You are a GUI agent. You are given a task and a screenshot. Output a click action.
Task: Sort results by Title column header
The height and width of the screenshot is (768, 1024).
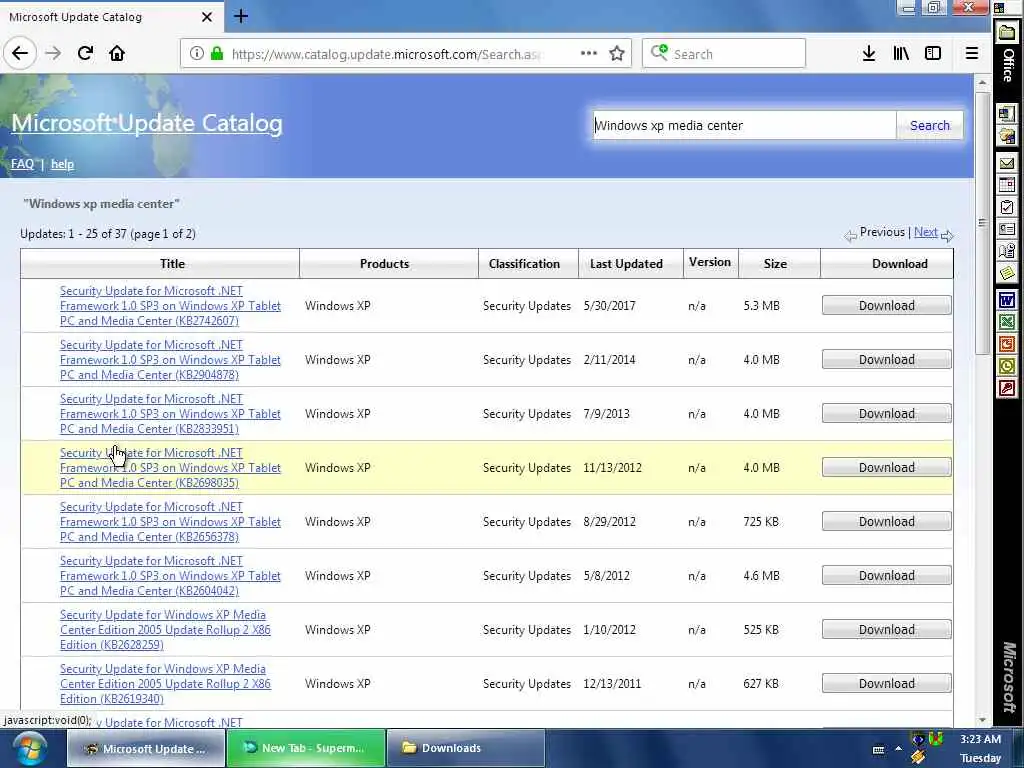[172, 264]
